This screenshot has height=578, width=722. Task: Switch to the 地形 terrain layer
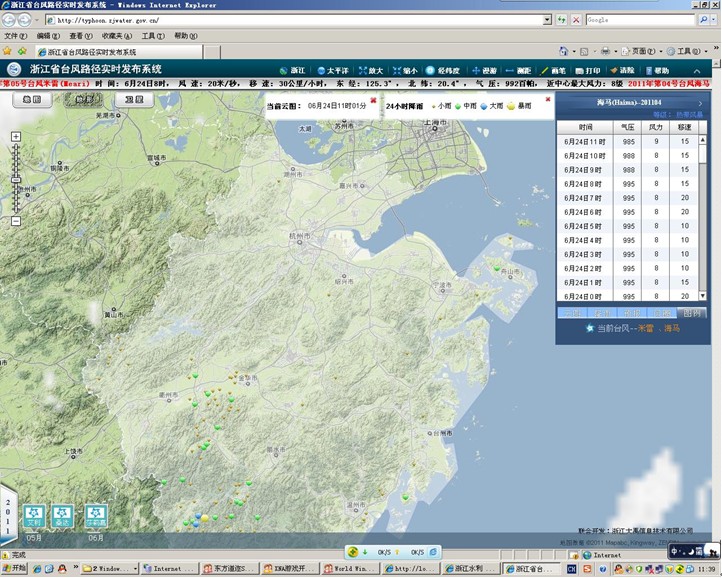(x=83, y=99)
